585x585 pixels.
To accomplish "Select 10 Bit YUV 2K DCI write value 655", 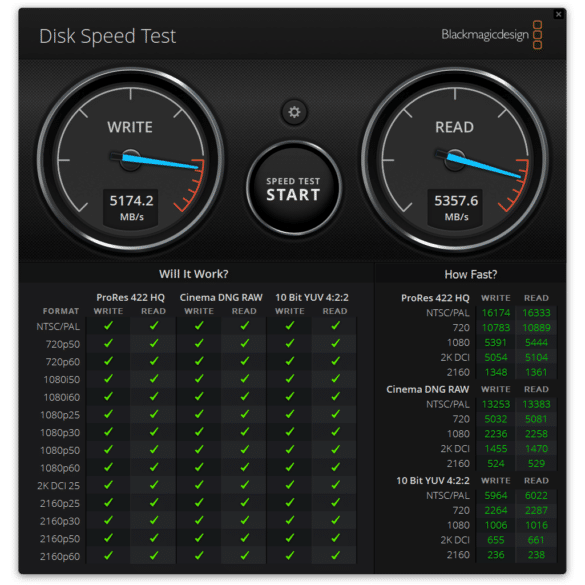I will pos(496,540).
